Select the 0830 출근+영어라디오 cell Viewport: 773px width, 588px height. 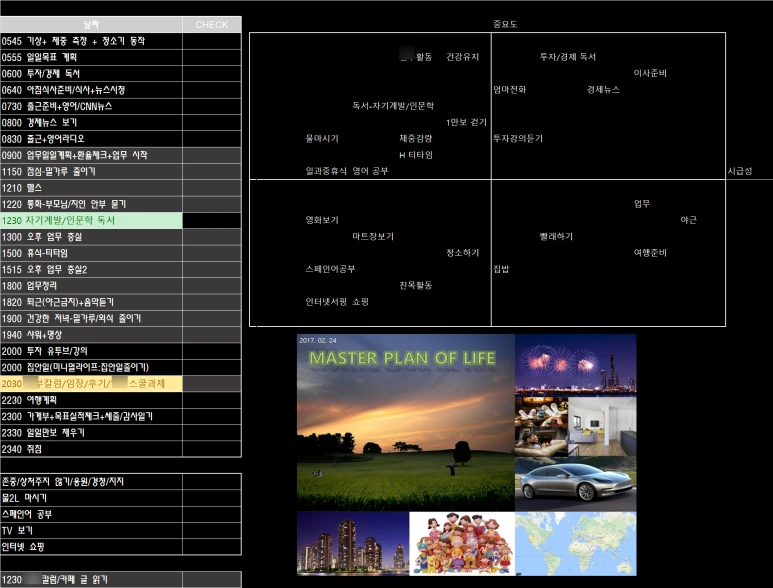pyautogui.click(x=91, y=138)
